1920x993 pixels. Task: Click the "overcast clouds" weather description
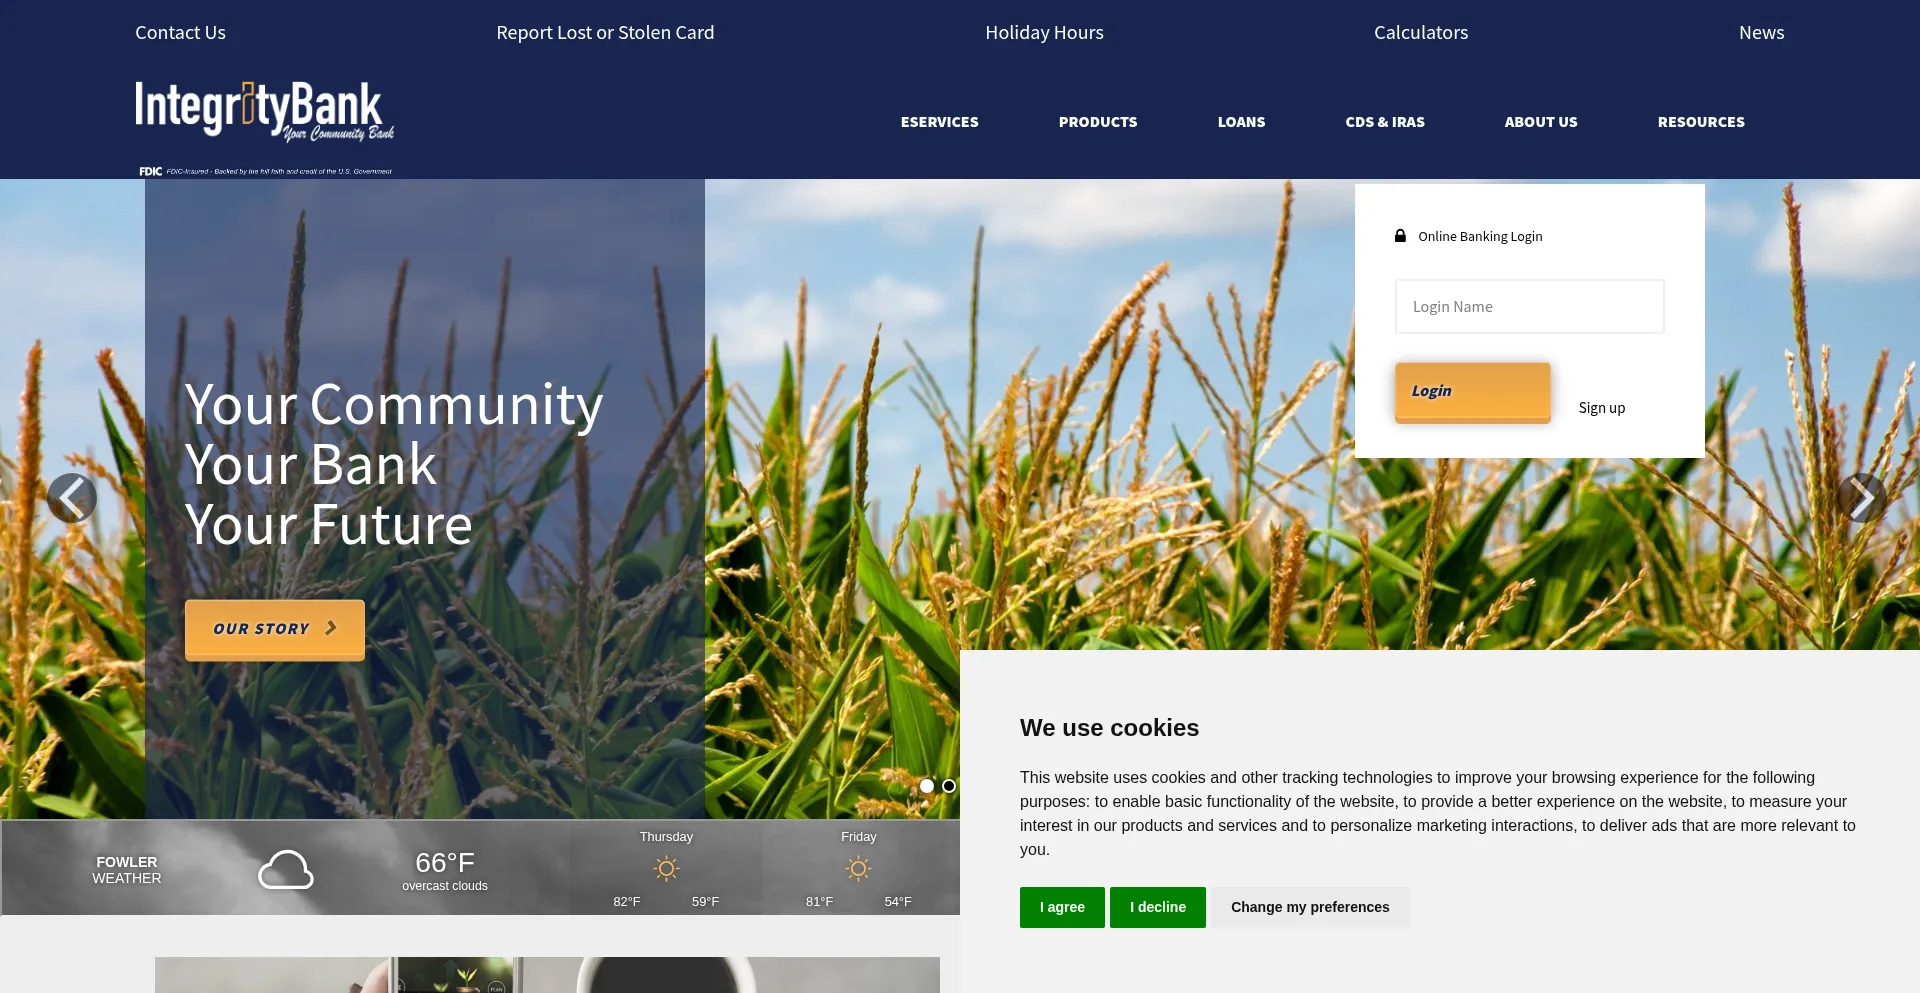point(445,886)
